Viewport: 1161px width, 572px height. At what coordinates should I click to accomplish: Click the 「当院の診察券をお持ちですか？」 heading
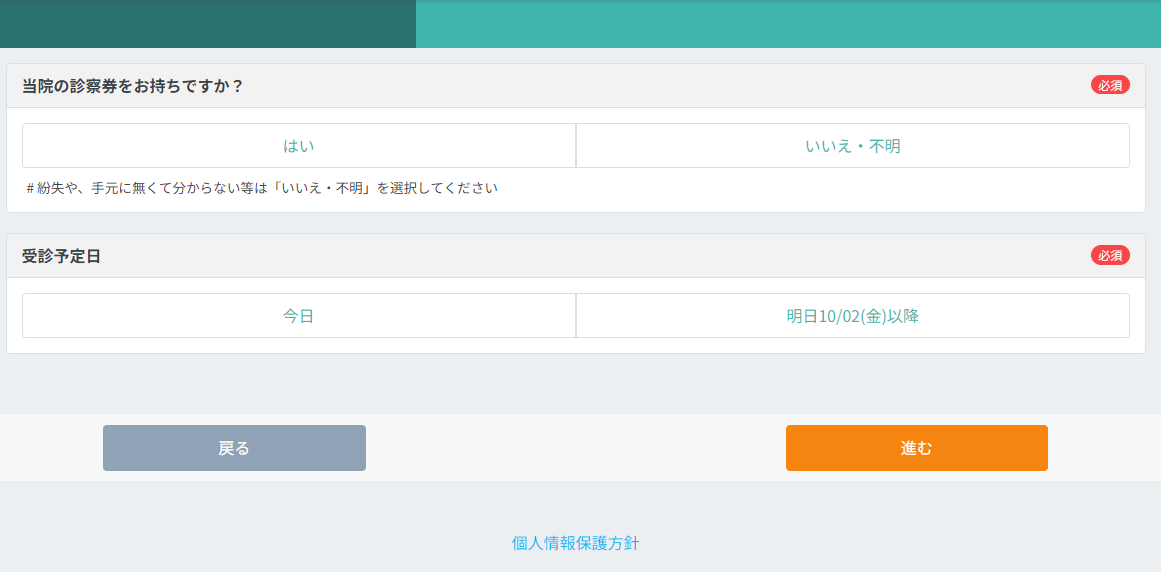pyautogui.click(x=133, y=86)
